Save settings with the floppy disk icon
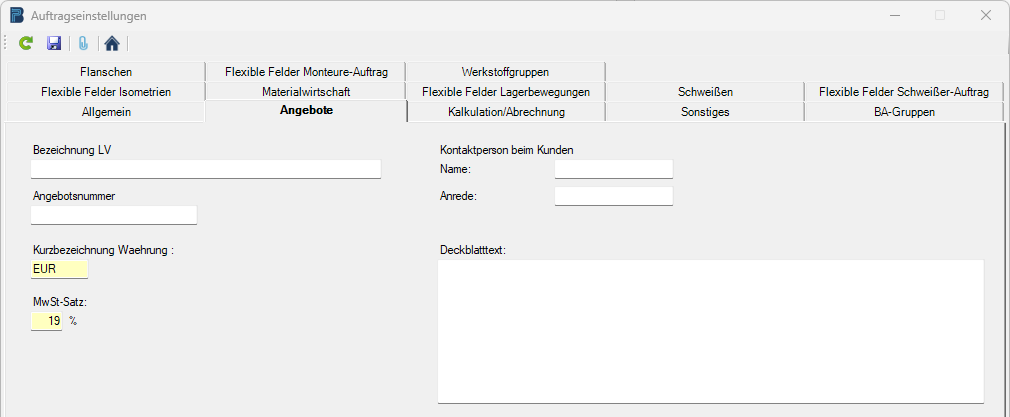 pos(54,43)
